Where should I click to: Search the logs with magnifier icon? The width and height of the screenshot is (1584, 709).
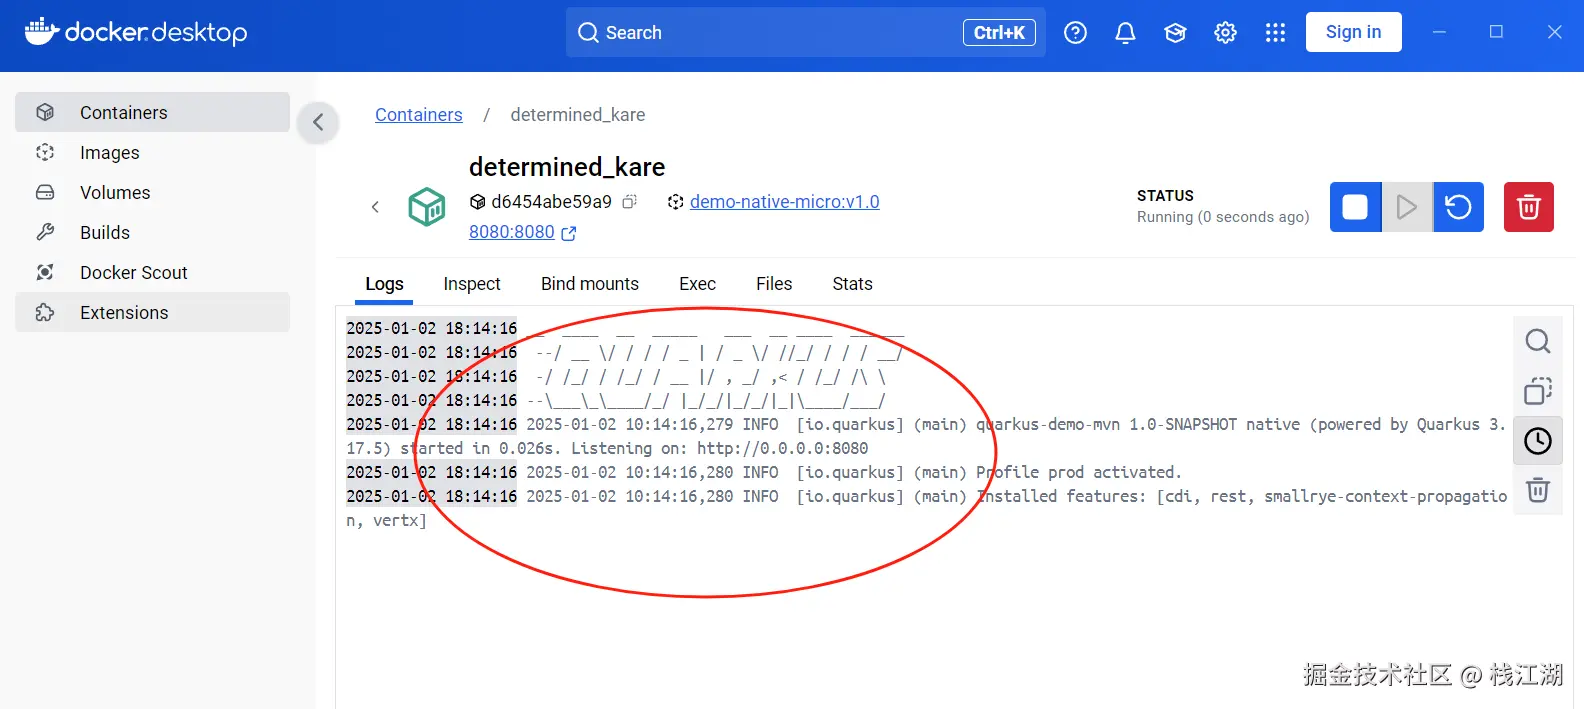(x=1538, y=341)
